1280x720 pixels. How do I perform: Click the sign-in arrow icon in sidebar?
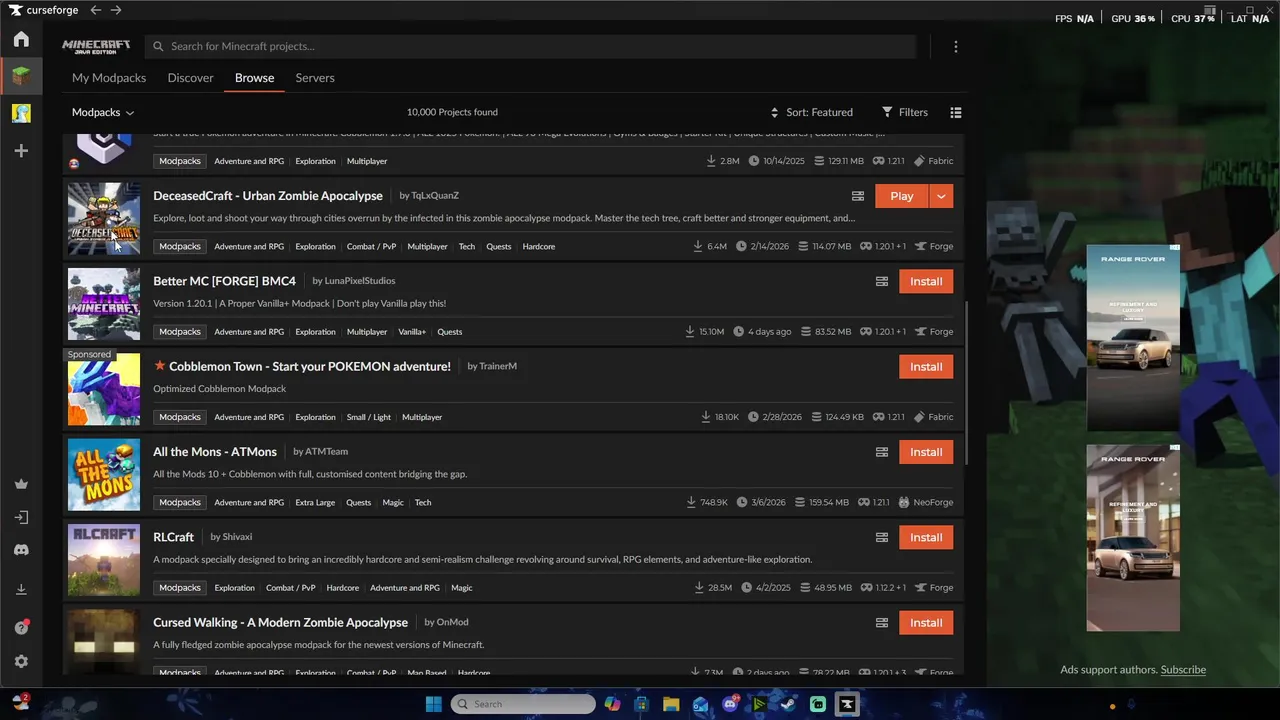click(21, 517)
